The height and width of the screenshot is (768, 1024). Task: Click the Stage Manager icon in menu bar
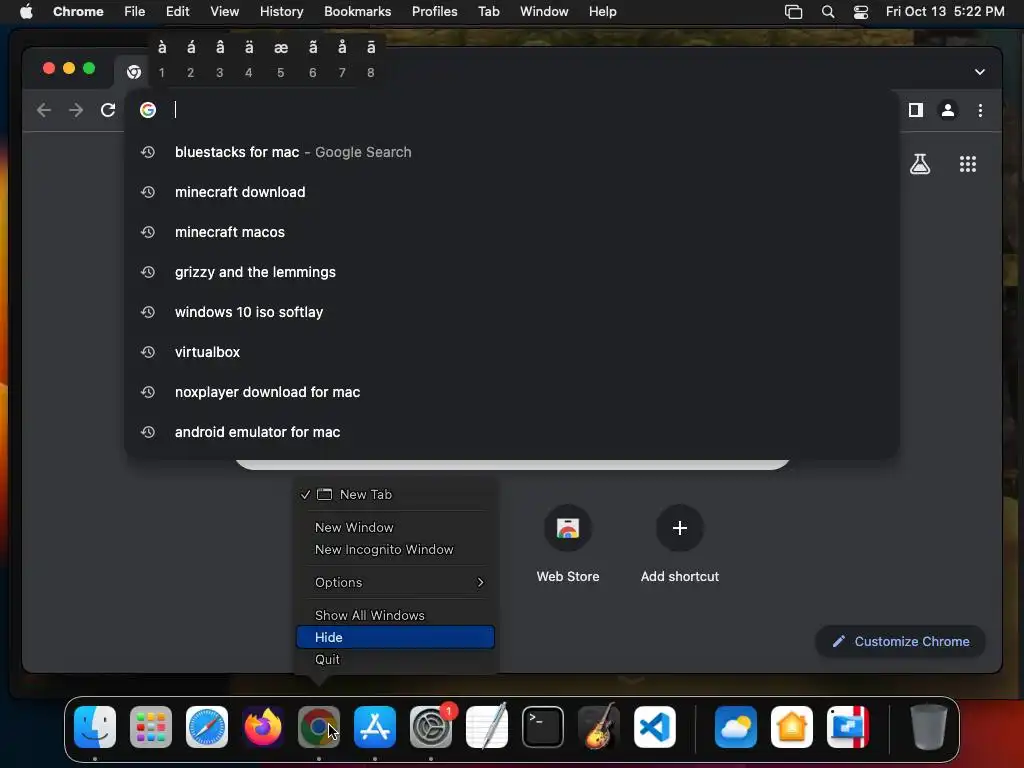click(793, 12)
